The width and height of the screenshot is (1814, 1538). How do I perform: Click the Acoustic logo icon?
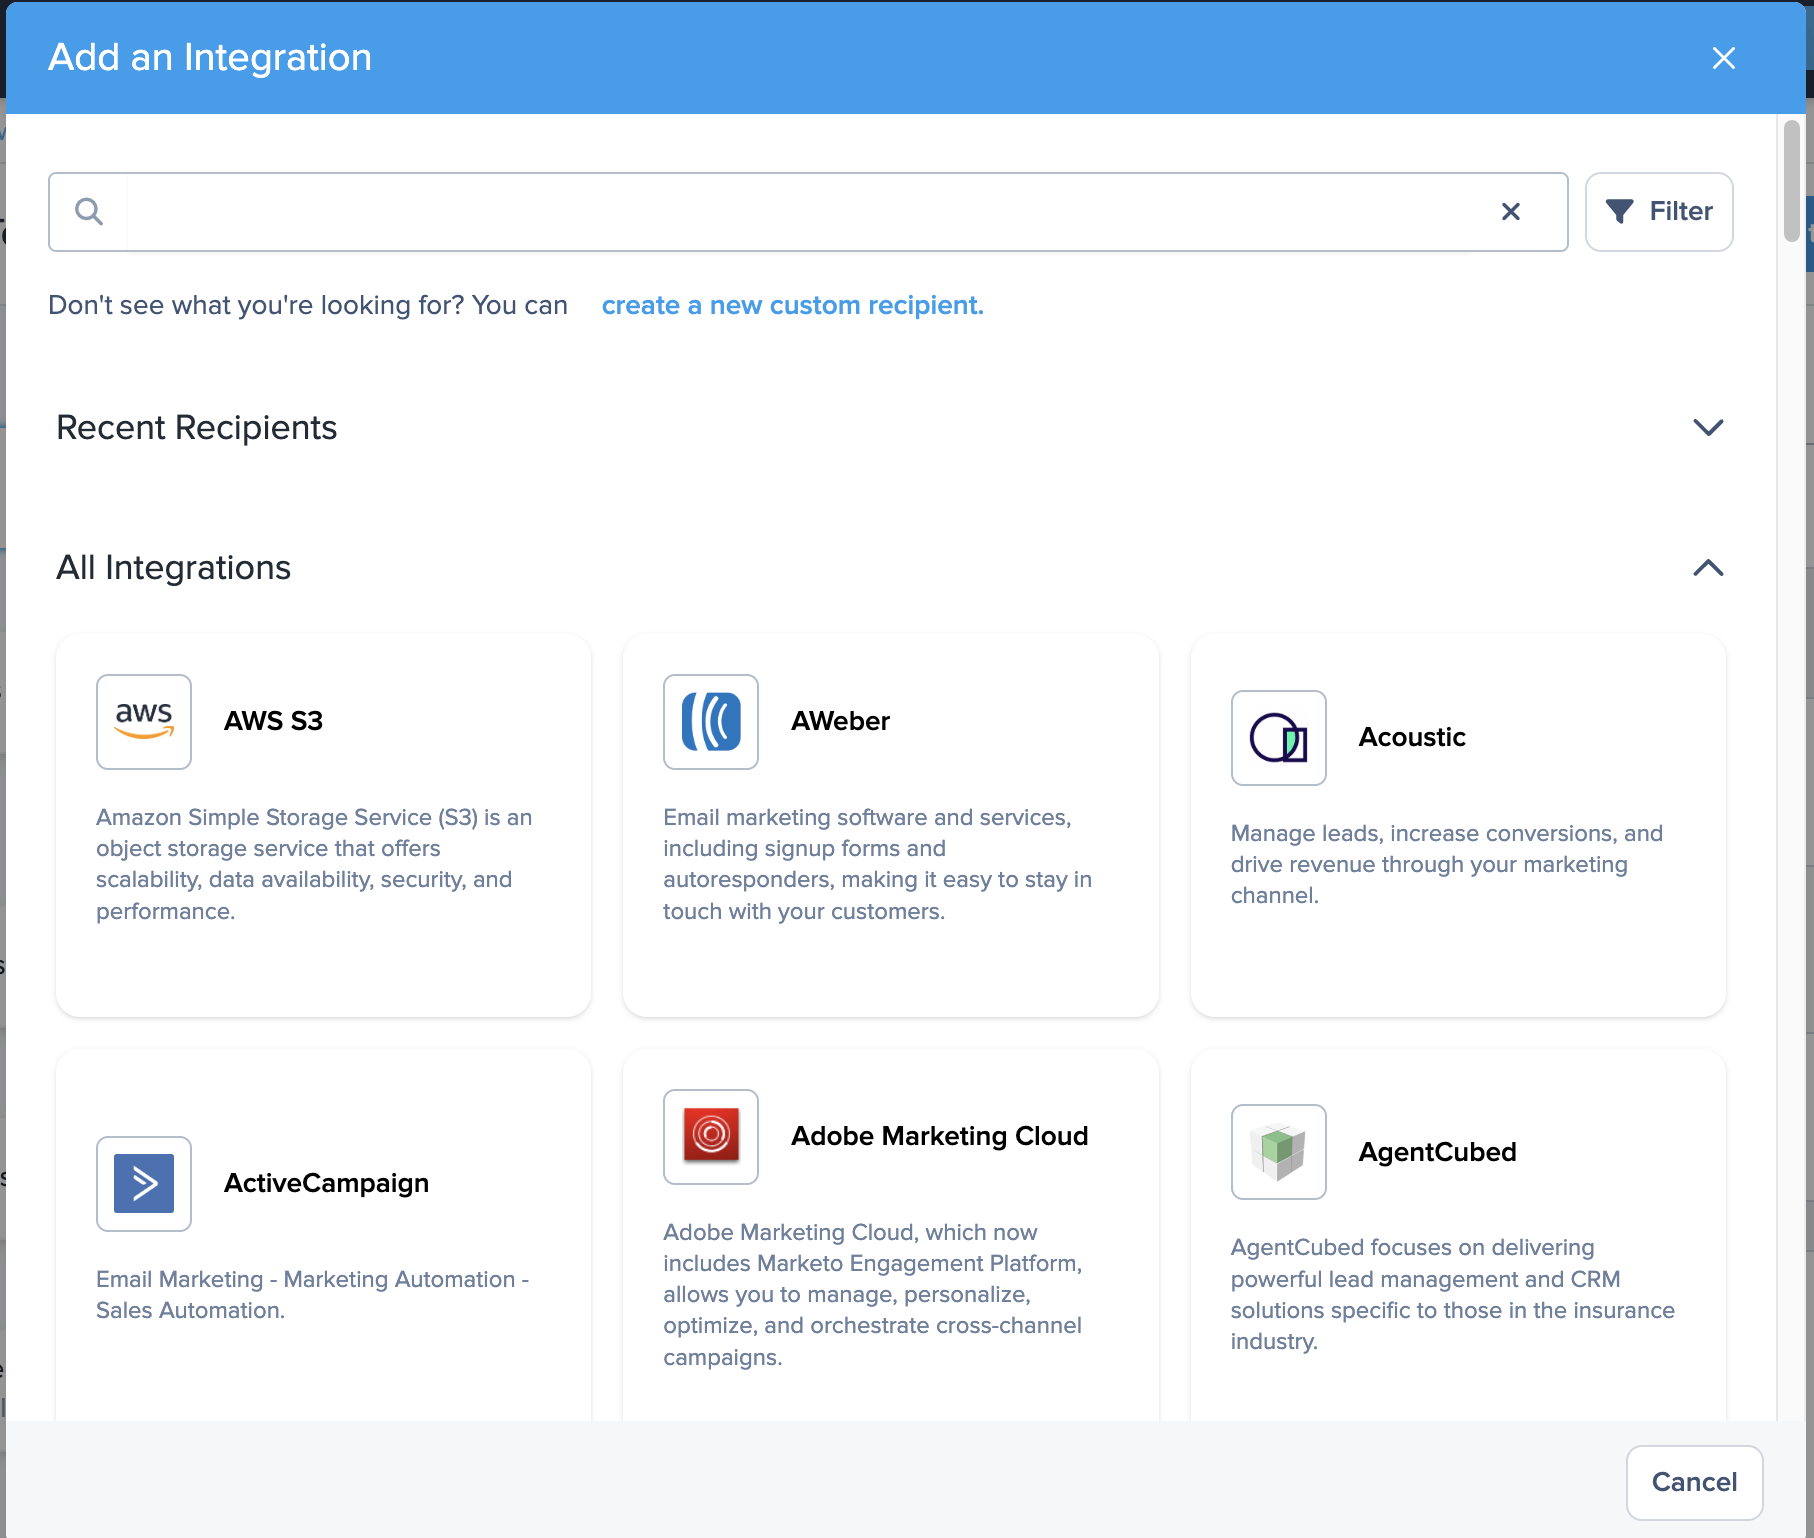click(x=1278, y=738)
